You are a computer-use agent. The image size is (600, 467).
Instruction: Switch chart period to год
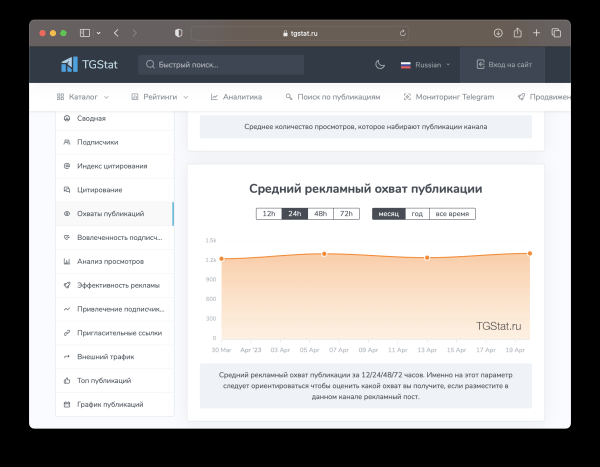[417, 214]
